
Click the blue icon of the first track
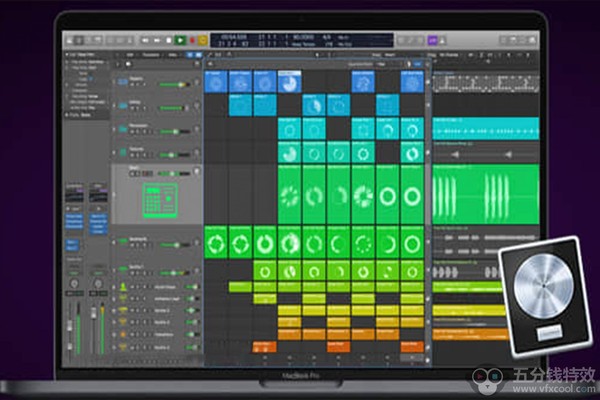[x=121, y=82]
